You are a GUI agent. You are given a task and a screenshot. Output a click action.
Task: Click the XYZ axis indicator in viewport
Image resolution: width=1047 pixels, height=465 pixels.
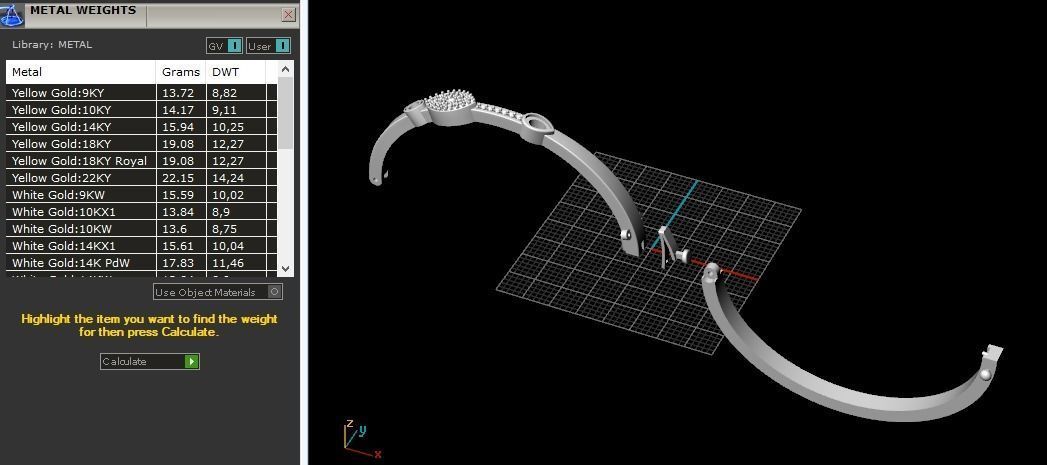pyautogui.click(x=362, y=439)
